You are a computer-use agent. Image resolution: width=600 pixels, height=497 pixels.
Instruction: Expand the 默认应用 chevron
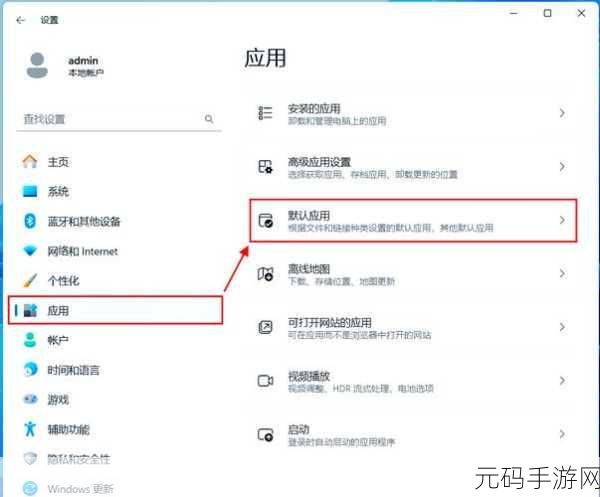click(x=562, y=220)
